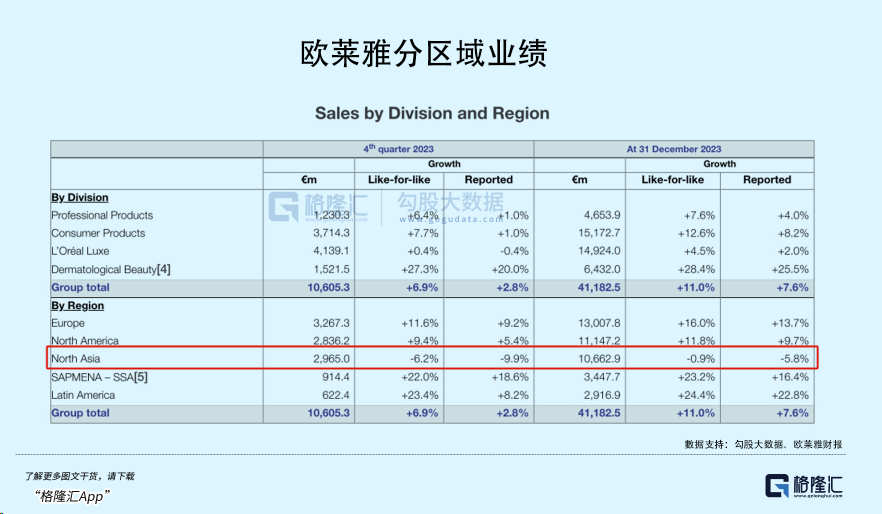This screenshot has width=882, height=514.
Task: Click the Europe like-for-like cell +11.6%
Action: (x=420, y=323)
